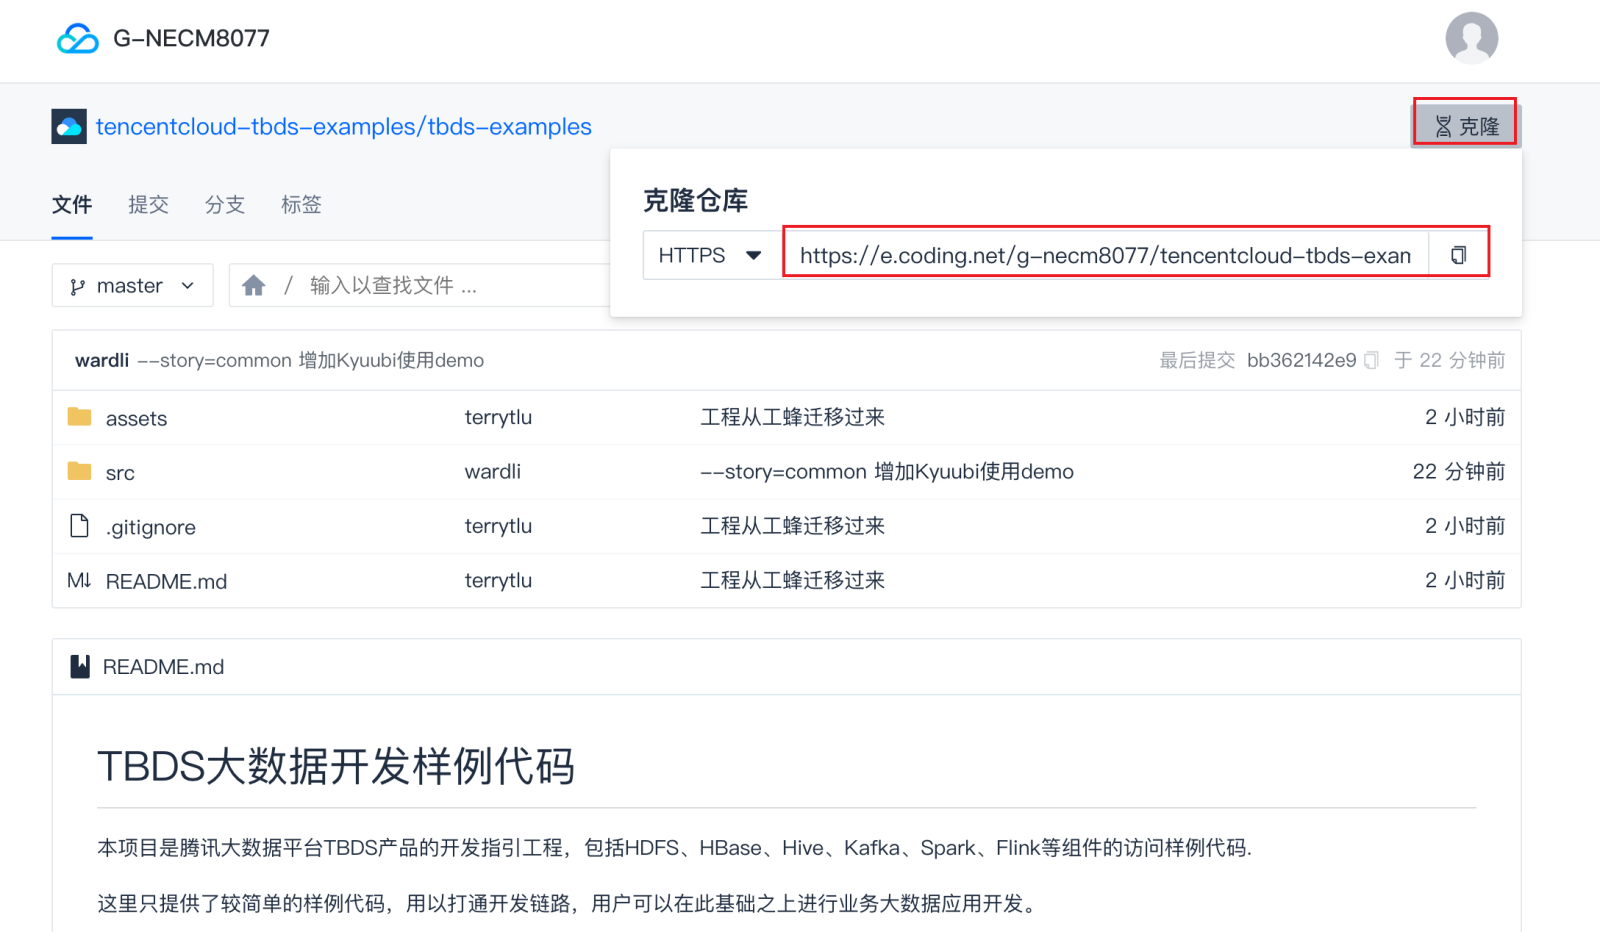Viewport: 1600px width, 932px height.
Task: Copy the clone URL with copy icon
Action: [x=1458, y=255]
